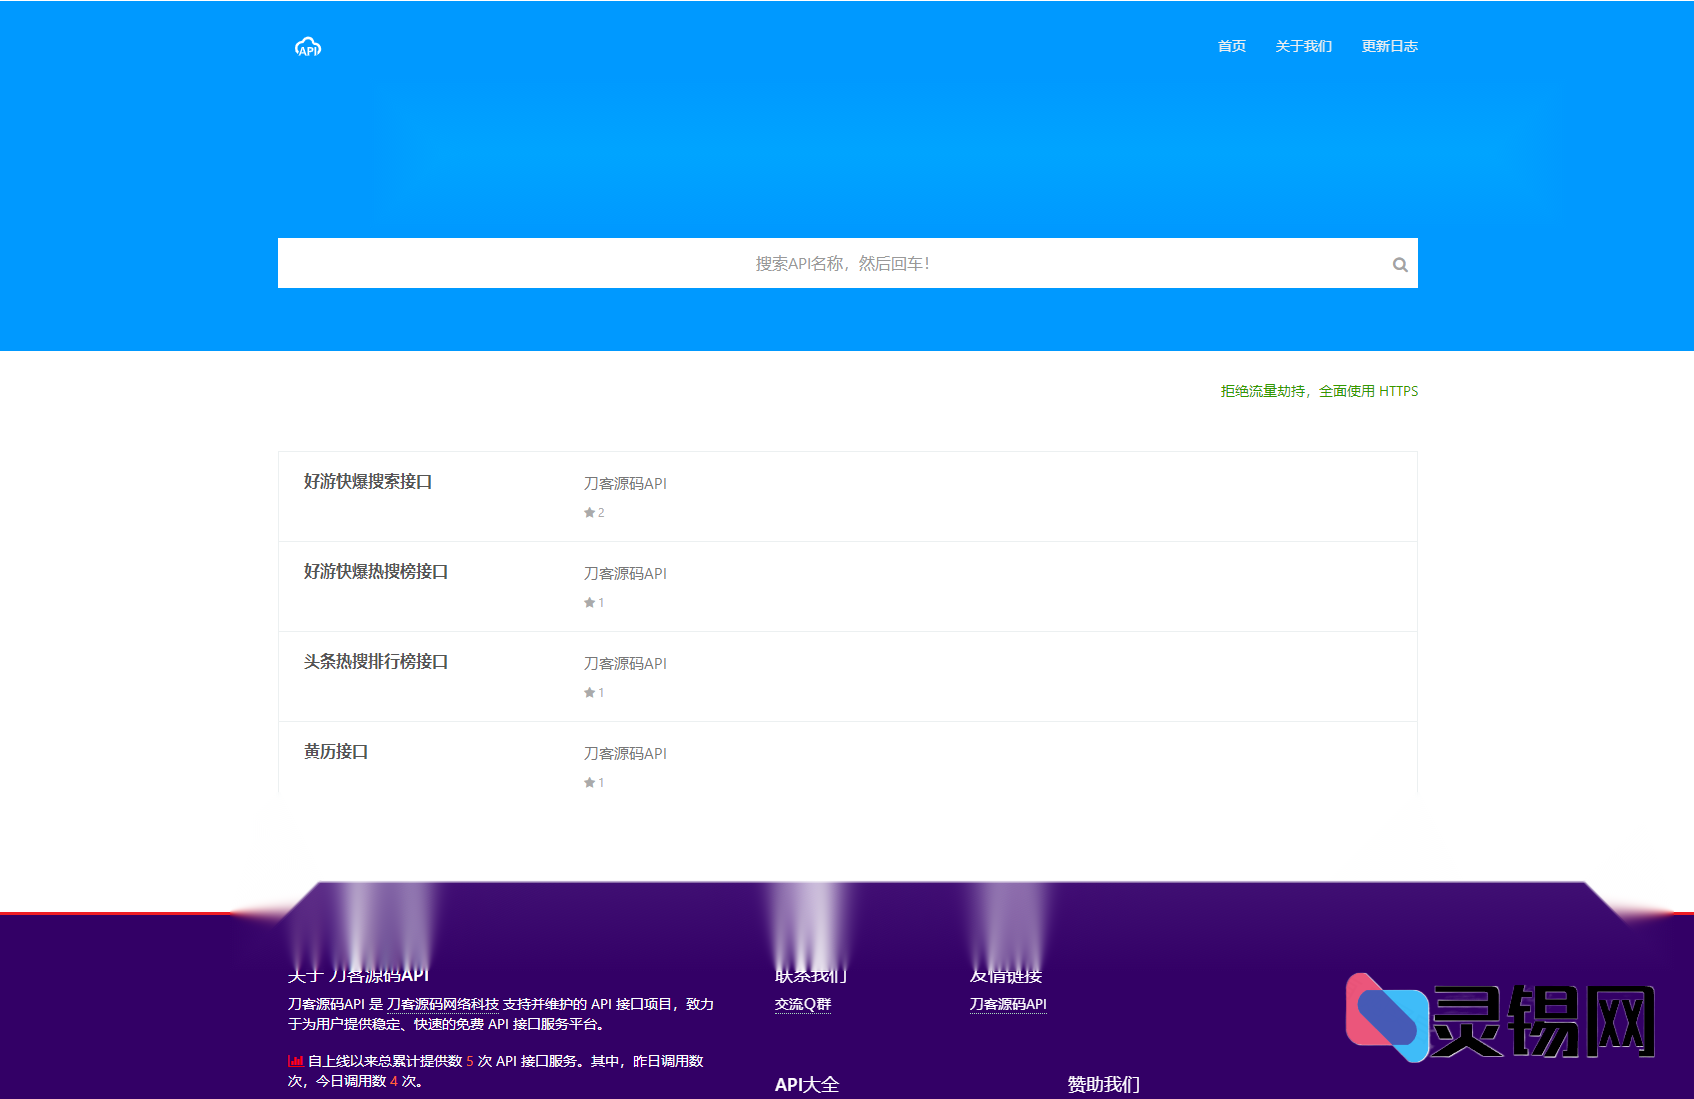Click the star icon under 头条热搜排行榜接口

point(589,692)
